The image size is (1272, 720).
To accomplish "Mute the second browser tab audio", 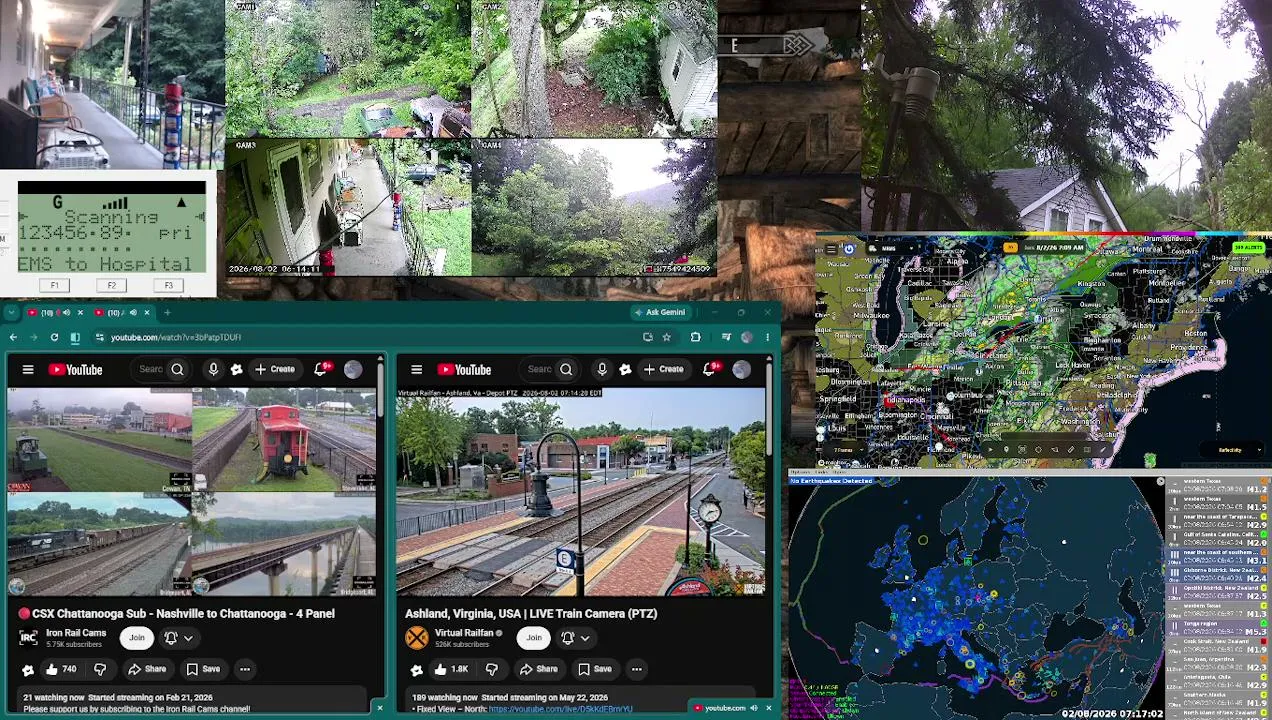I will [133, 312].
